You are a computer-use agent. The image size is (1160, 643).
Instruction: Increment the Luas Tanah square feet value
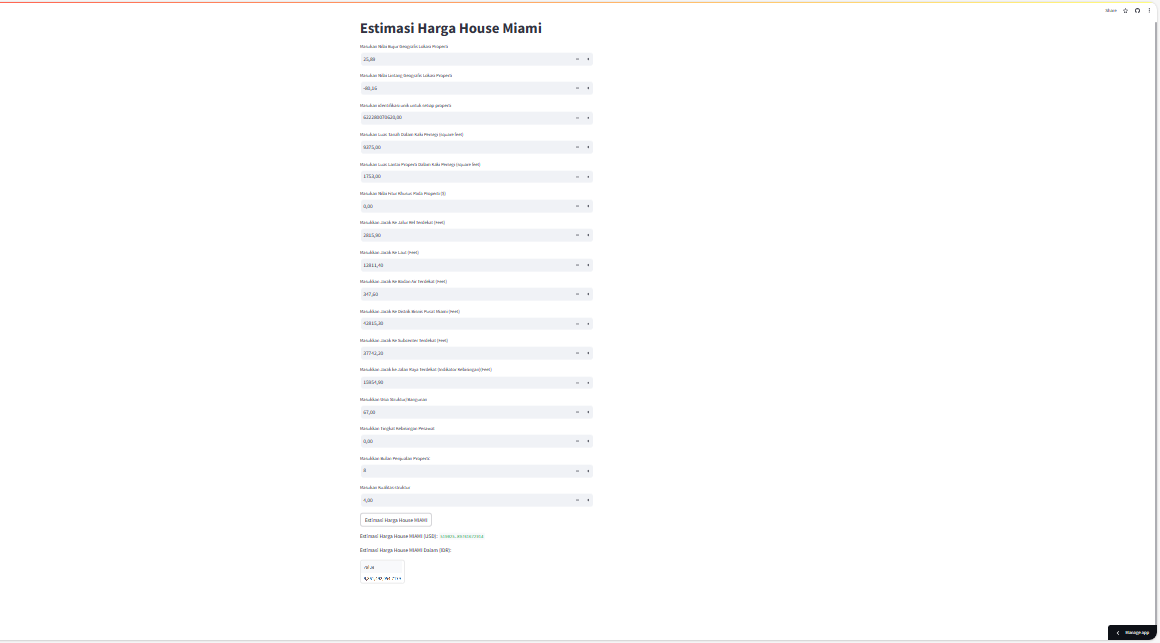pyautogui.click(x=588, y=146)
